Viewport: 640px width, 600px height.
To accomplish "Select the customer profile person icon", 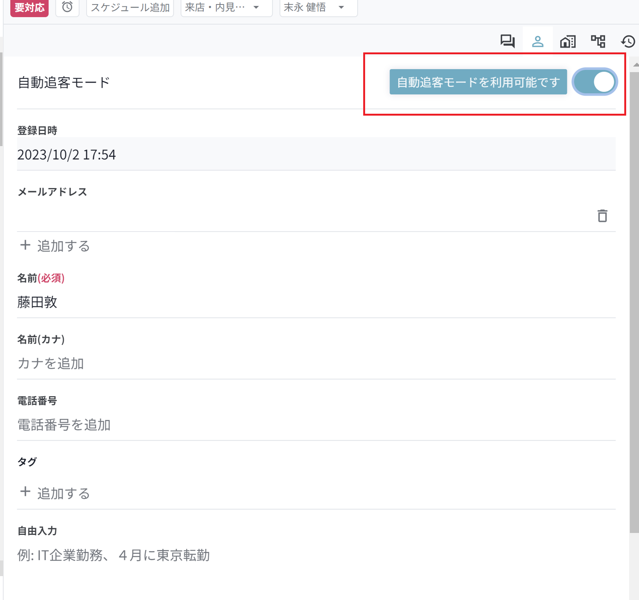I will pyautogui.click(x=538, y=41).
